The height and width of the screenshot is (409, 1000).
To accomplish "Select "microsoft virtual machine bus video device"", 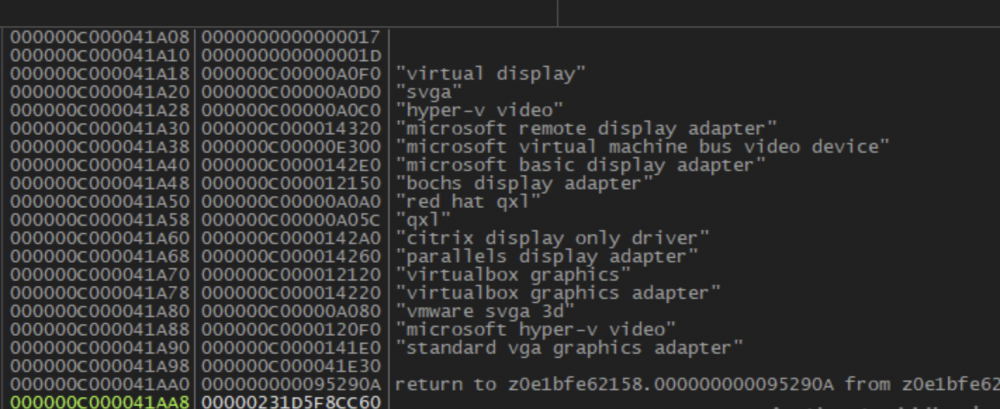I will click(642, 147).
